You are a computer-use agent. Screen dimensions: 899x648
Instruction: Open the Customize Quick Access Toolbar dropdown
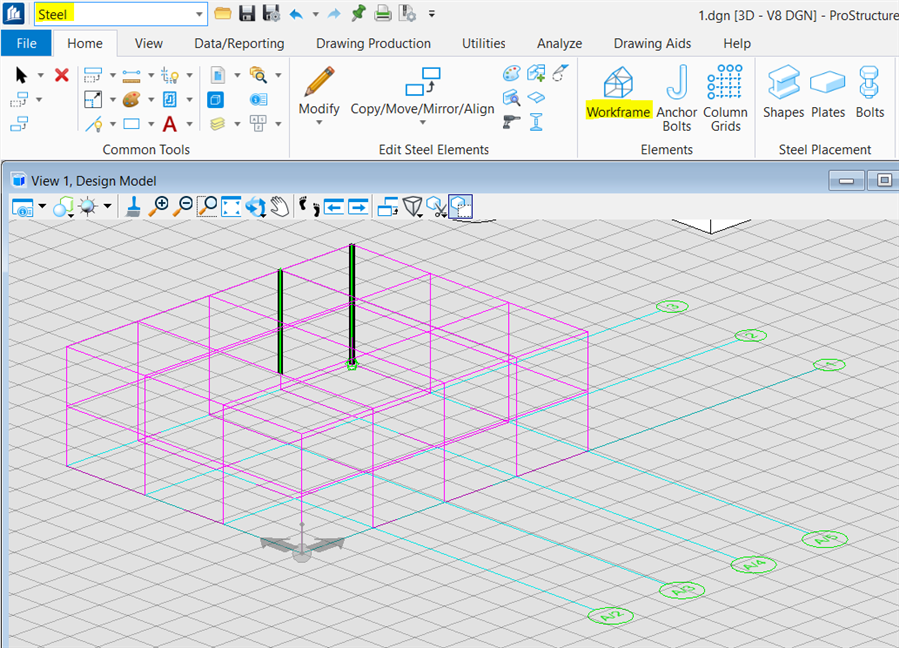click(x=432, y=14)
